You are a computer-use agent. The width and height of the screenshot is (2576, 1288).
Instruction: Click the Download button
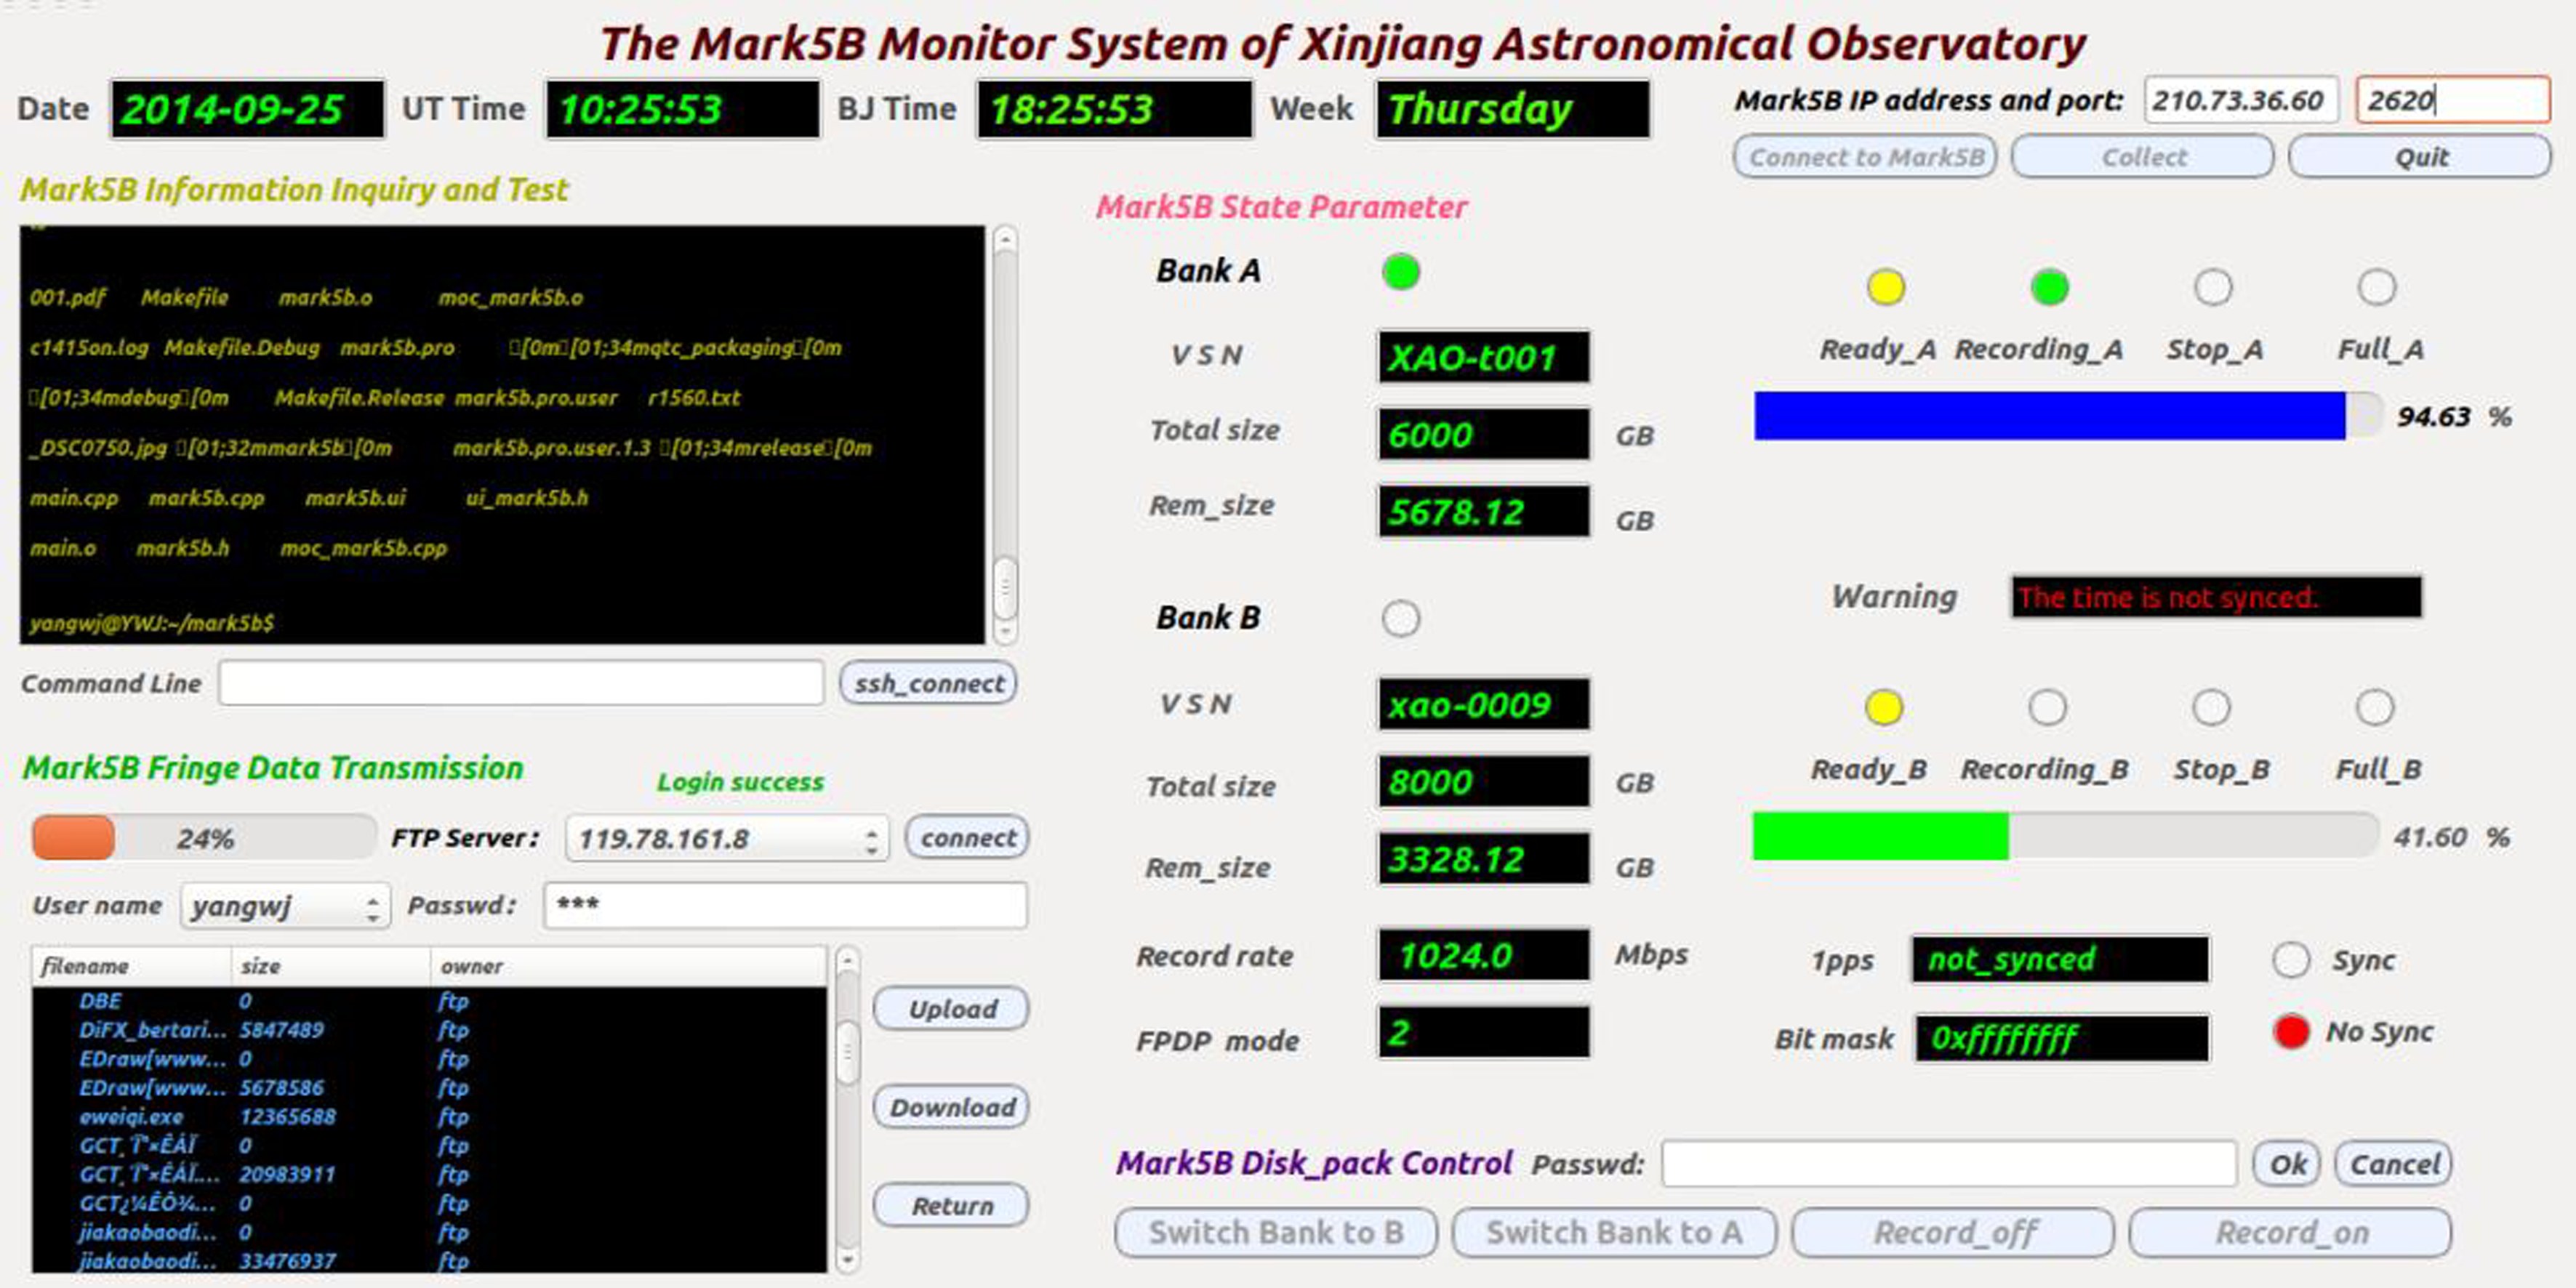pyautogui.click(x=951, y=1107)
